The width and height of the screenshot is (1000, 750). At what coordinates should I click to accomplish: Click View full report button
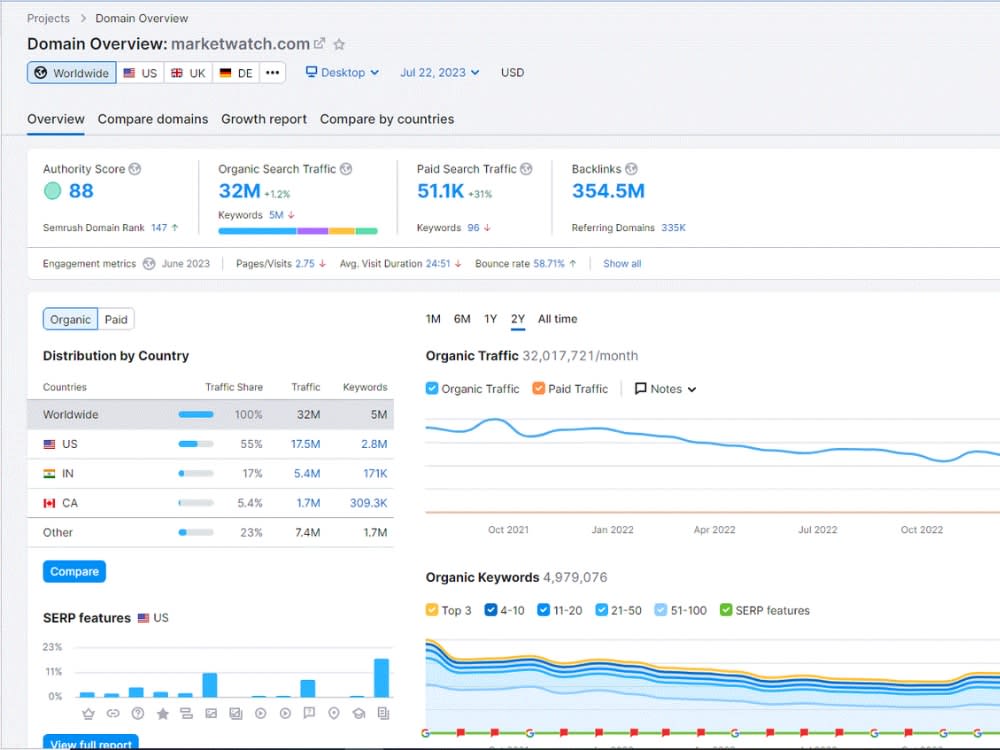coord(91,742)
